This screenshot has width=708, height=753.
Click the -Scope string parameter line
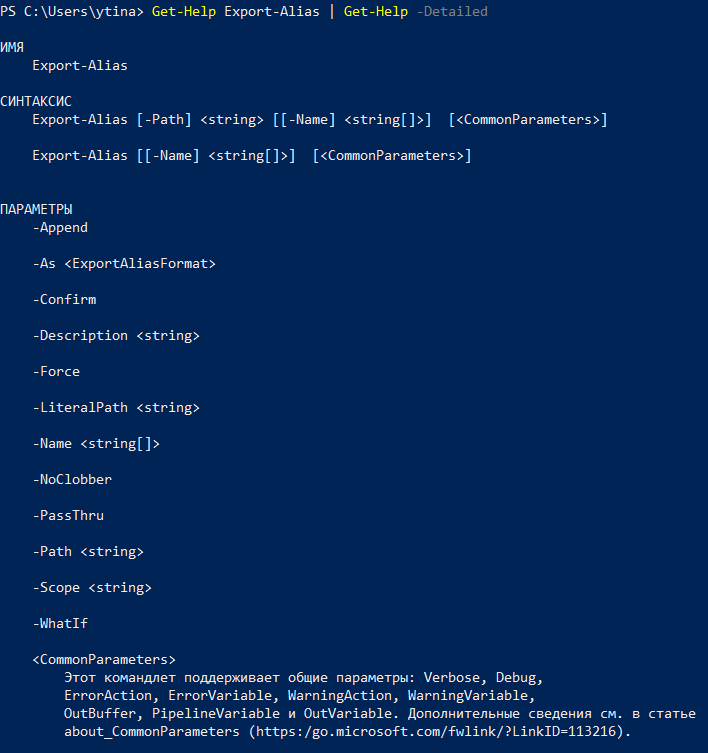[92, 587]
